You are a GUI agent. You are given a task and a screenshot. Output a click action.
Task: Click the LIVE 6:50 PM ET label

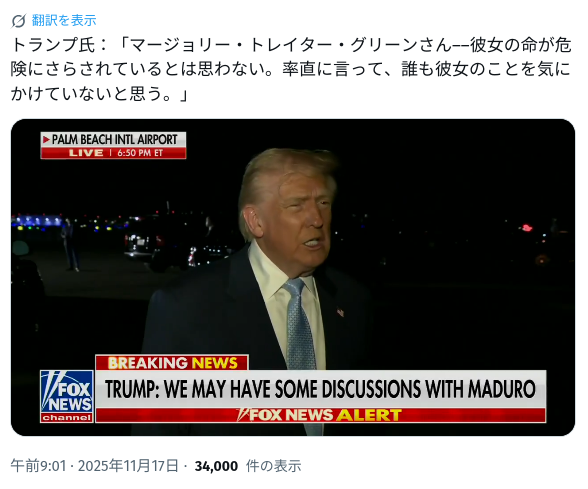[x=113, y=153]
